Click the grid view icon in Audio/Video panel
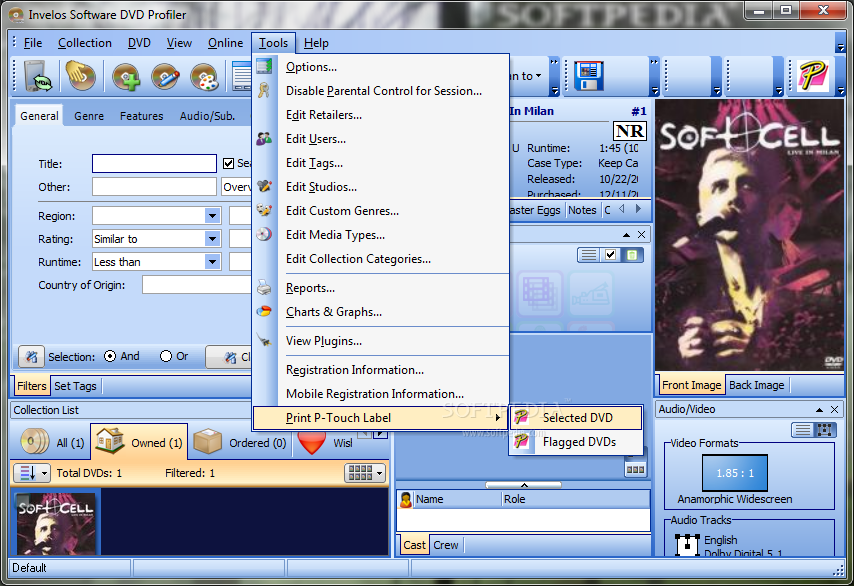The height and width of the screenshot is (586, 854). click(825, 430)
